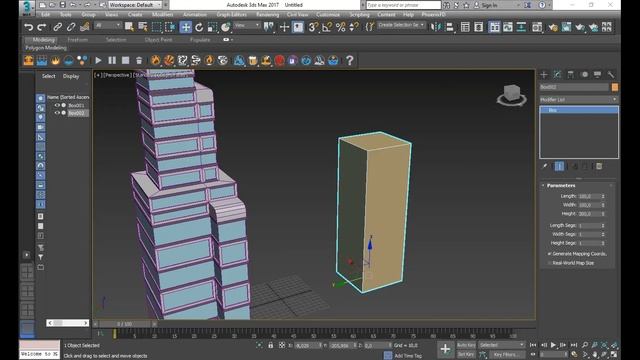Open the Select menu in Scene Explorer
The height and width of the screenshot is (360, 640).
click(49, 76)
